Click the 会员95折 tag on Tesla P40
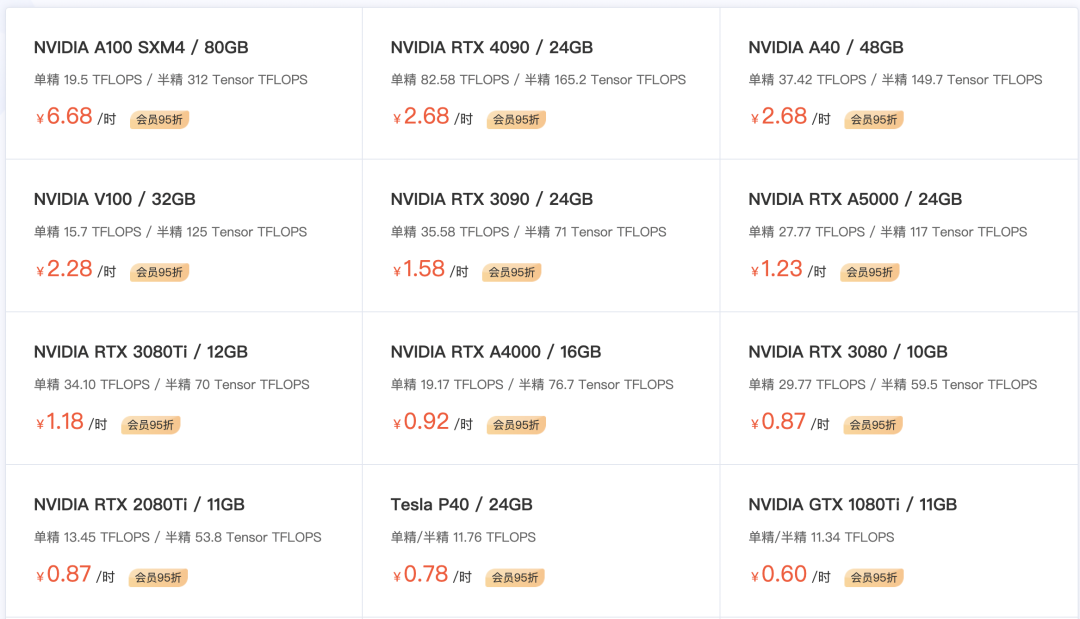The image size is (1080, 619). point(512,577)
